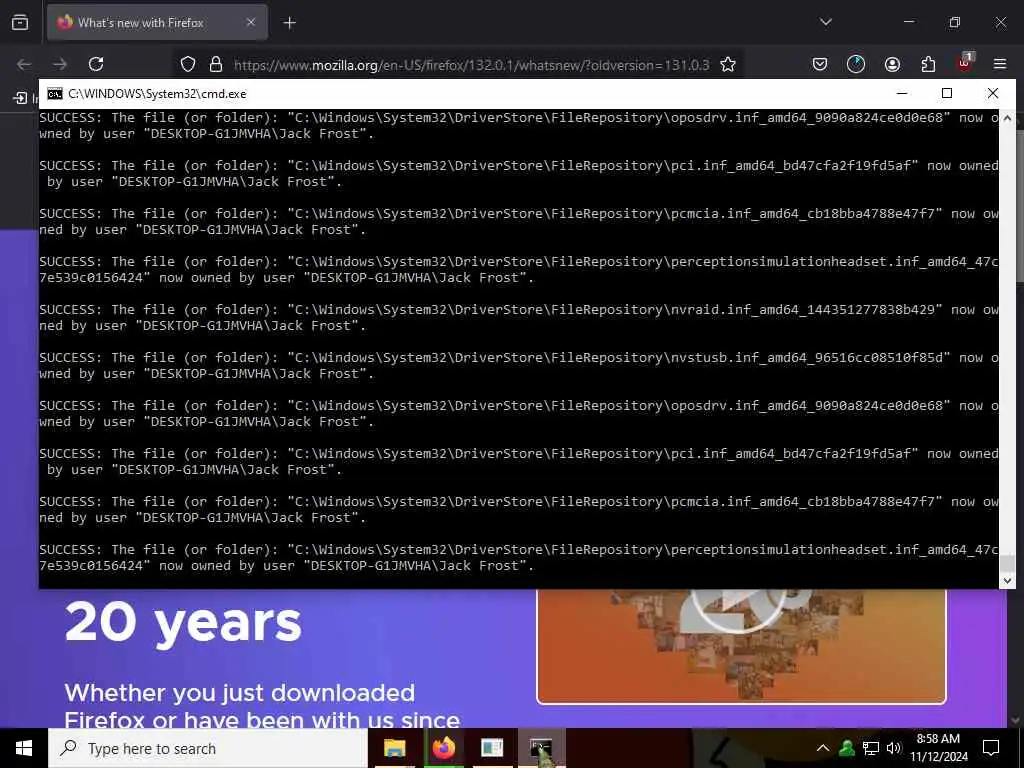Open the notification center icon

[x=991, y=748]
